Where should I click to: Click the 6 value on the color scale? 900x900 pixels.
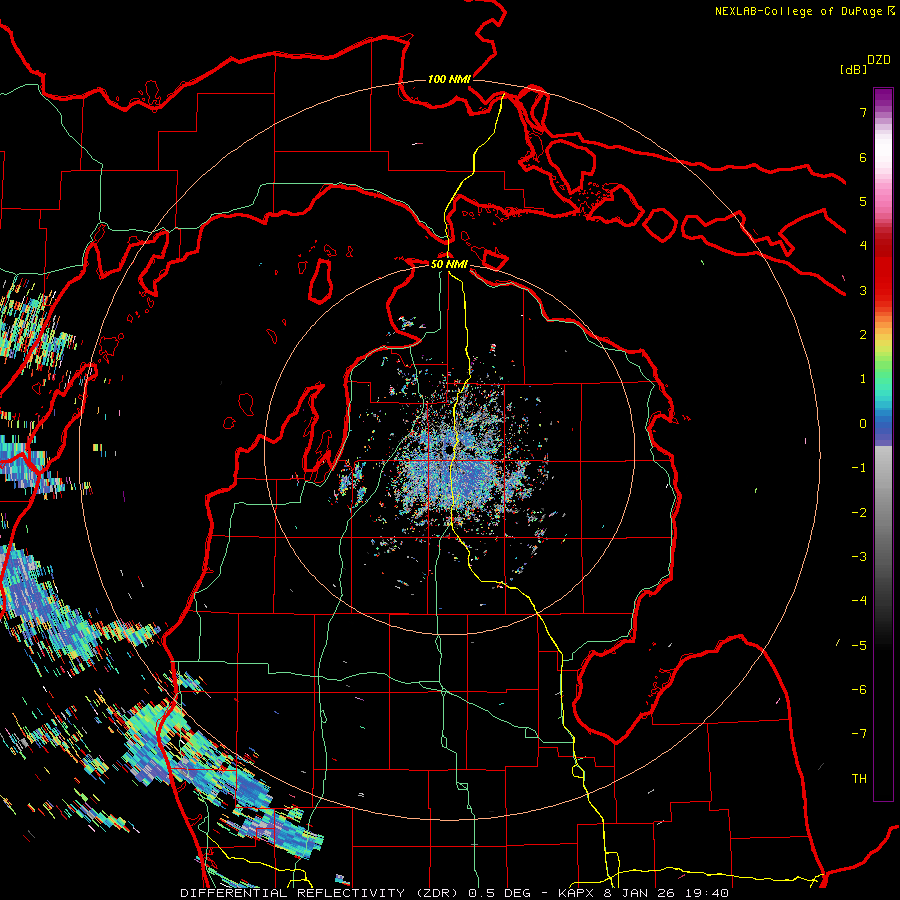(x=863, y=157)
